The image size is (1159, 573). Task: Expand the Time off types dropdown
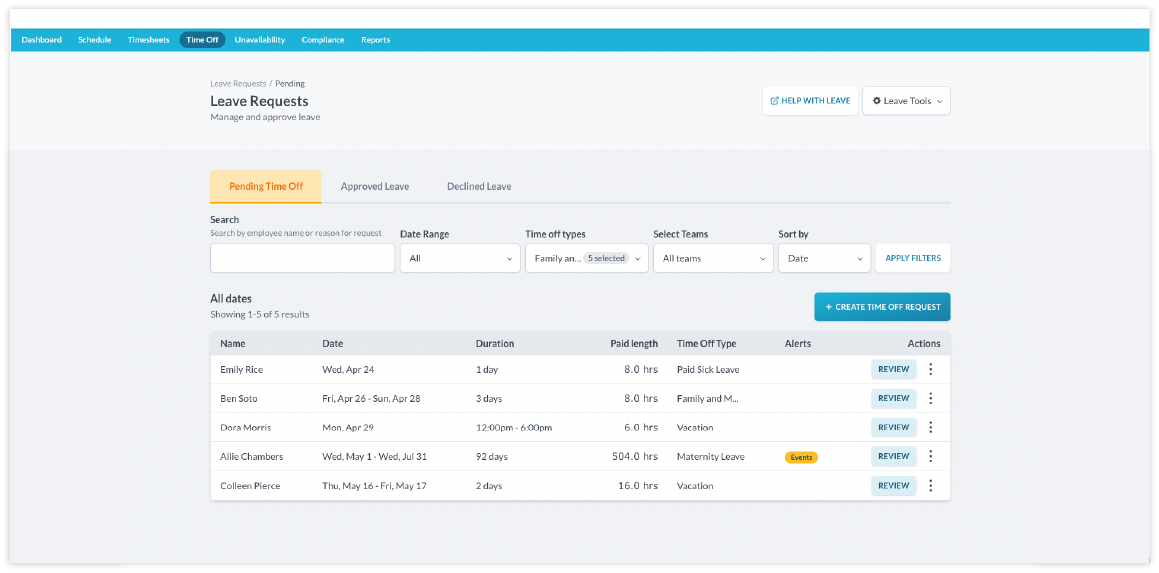(x=586, y=258)
